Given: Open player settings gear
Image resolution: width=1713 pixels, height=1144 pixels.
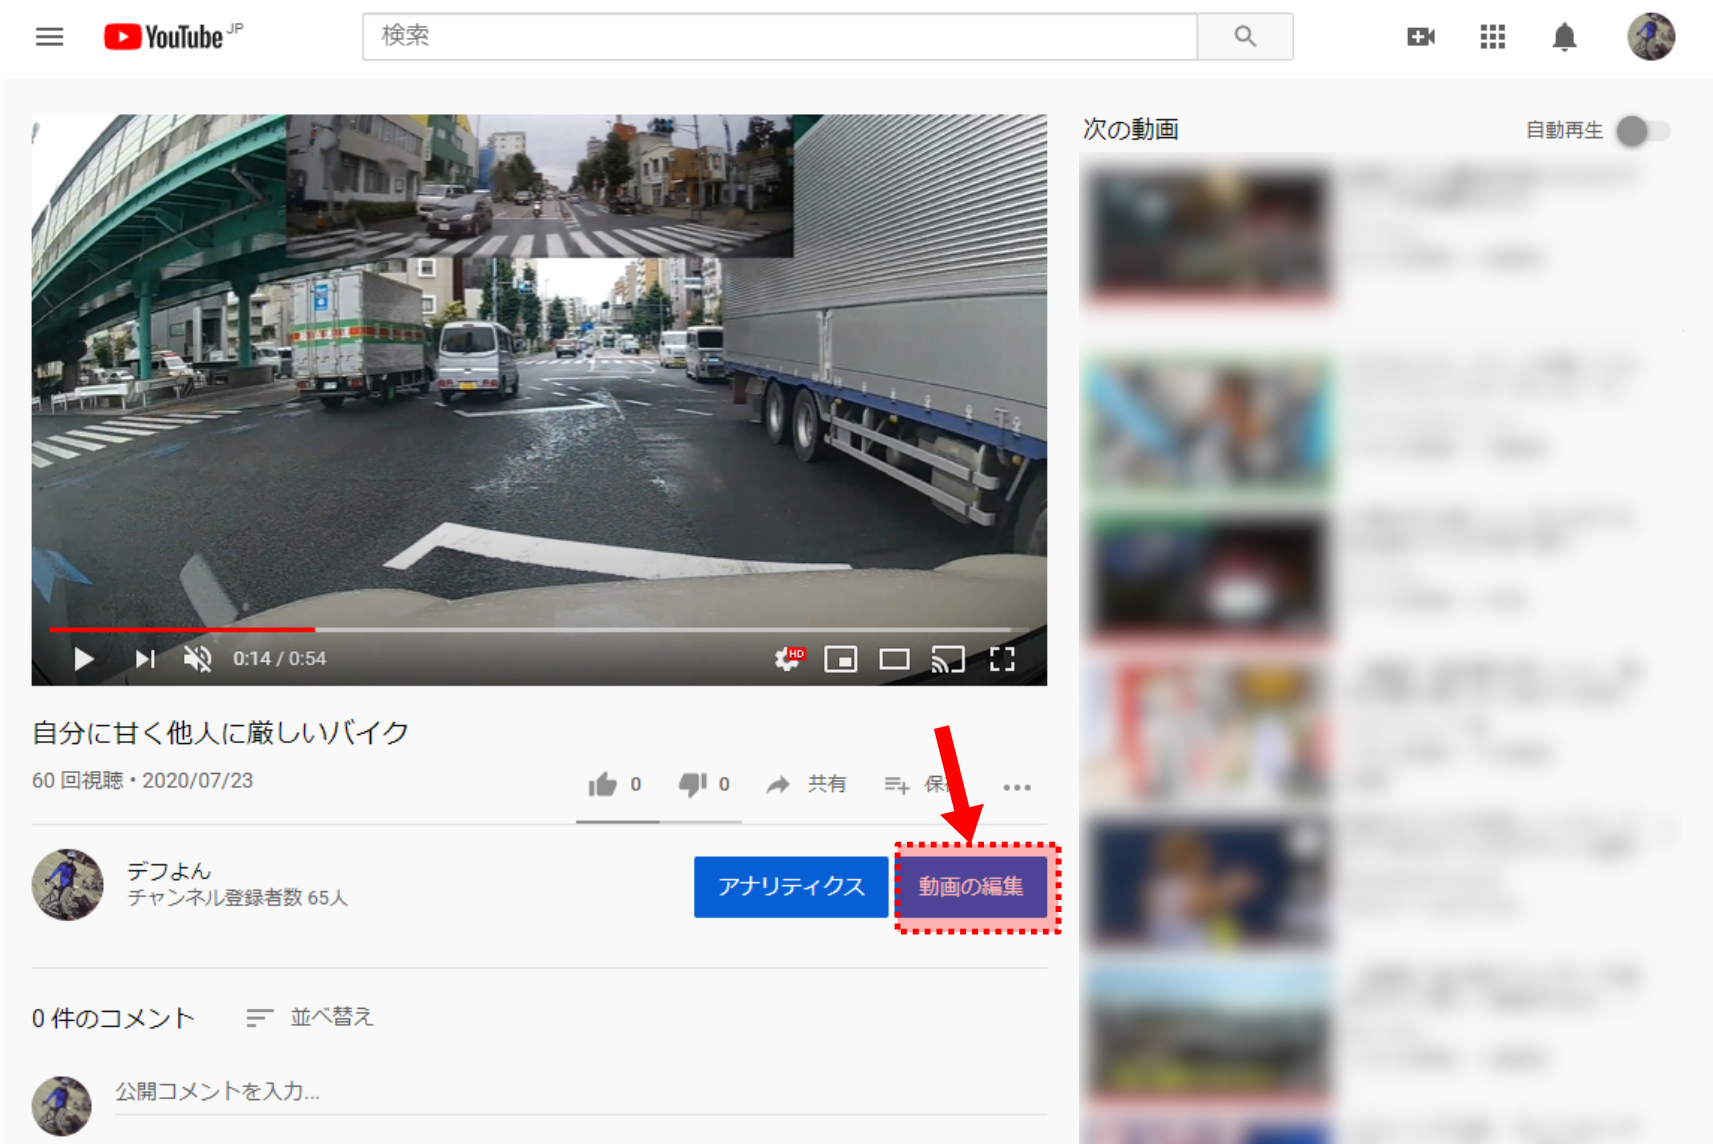Looking at the screenshot, I should [789, 659].
